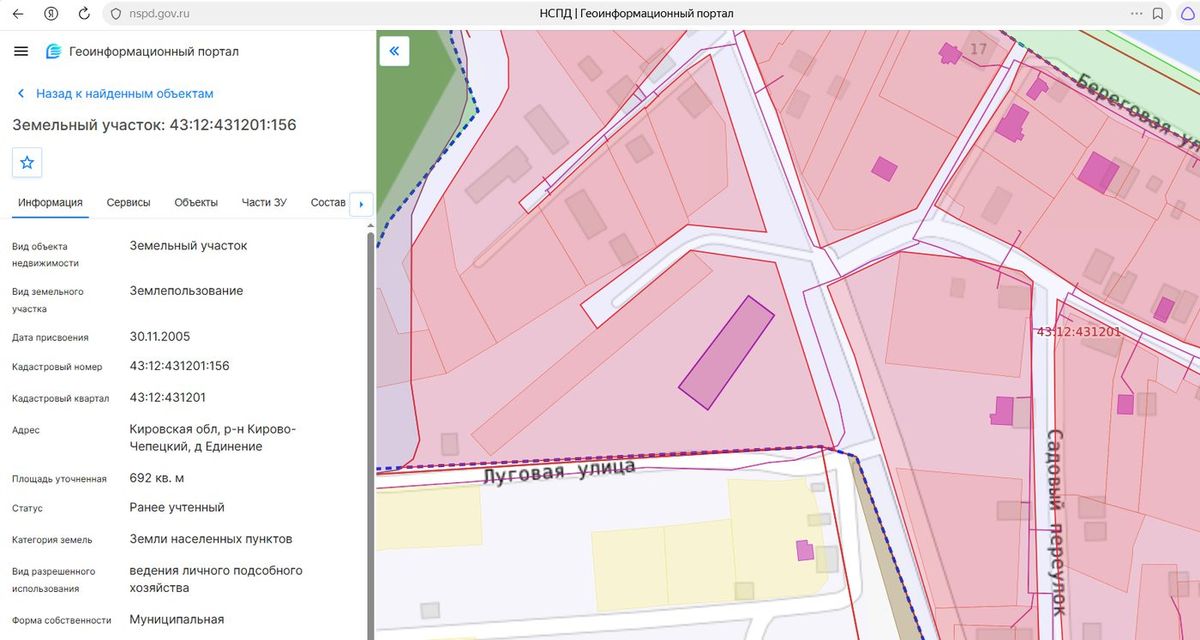Click the date 30.11.2005
This screenshot has width=1200, height=640.
[x=160, y=336]
